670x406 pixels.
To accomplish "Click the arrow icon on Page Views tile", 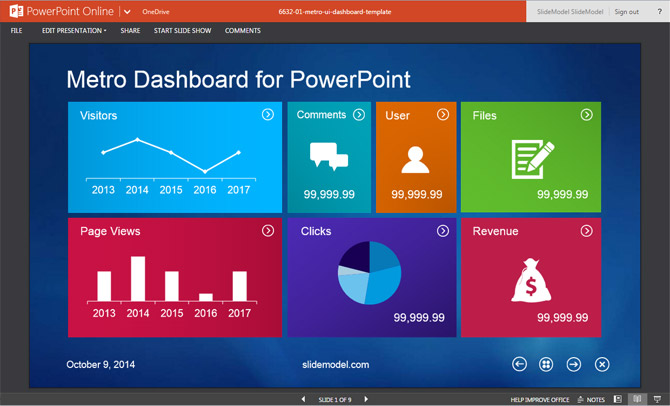I will point(268,231).
